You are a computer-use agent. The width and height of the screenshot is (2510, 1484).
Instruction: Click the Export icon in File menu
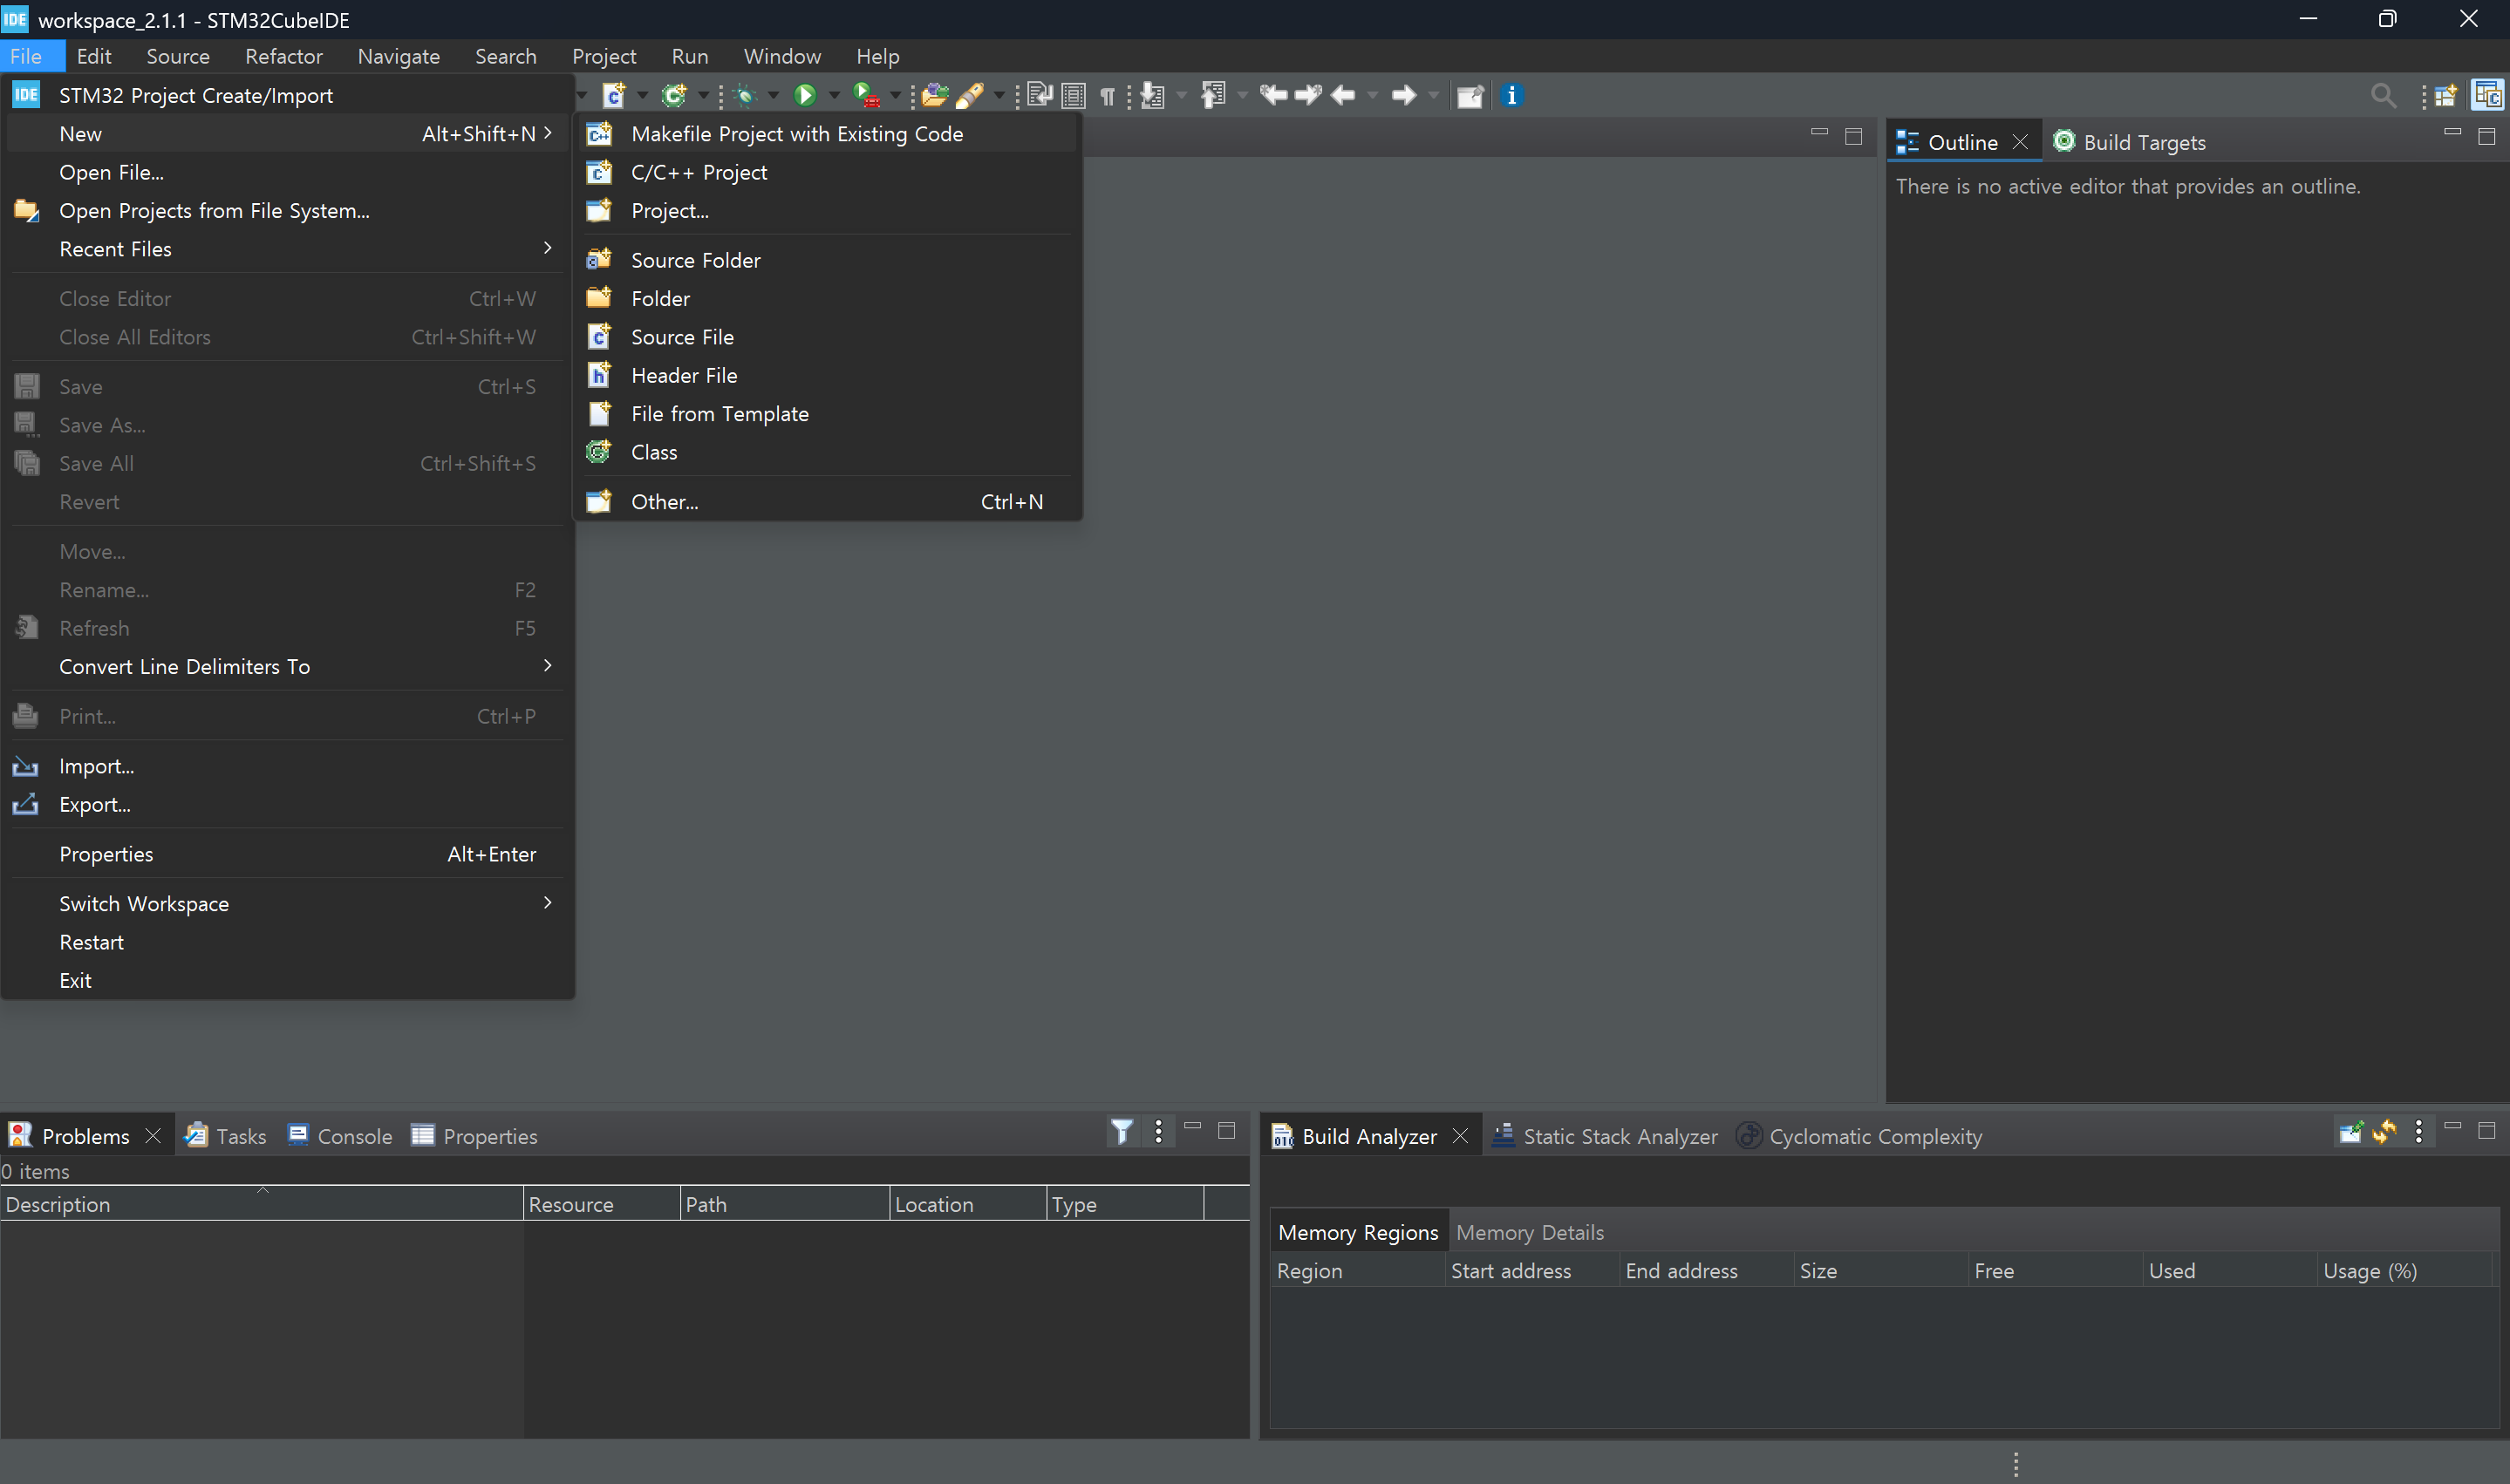pos(25,804)
